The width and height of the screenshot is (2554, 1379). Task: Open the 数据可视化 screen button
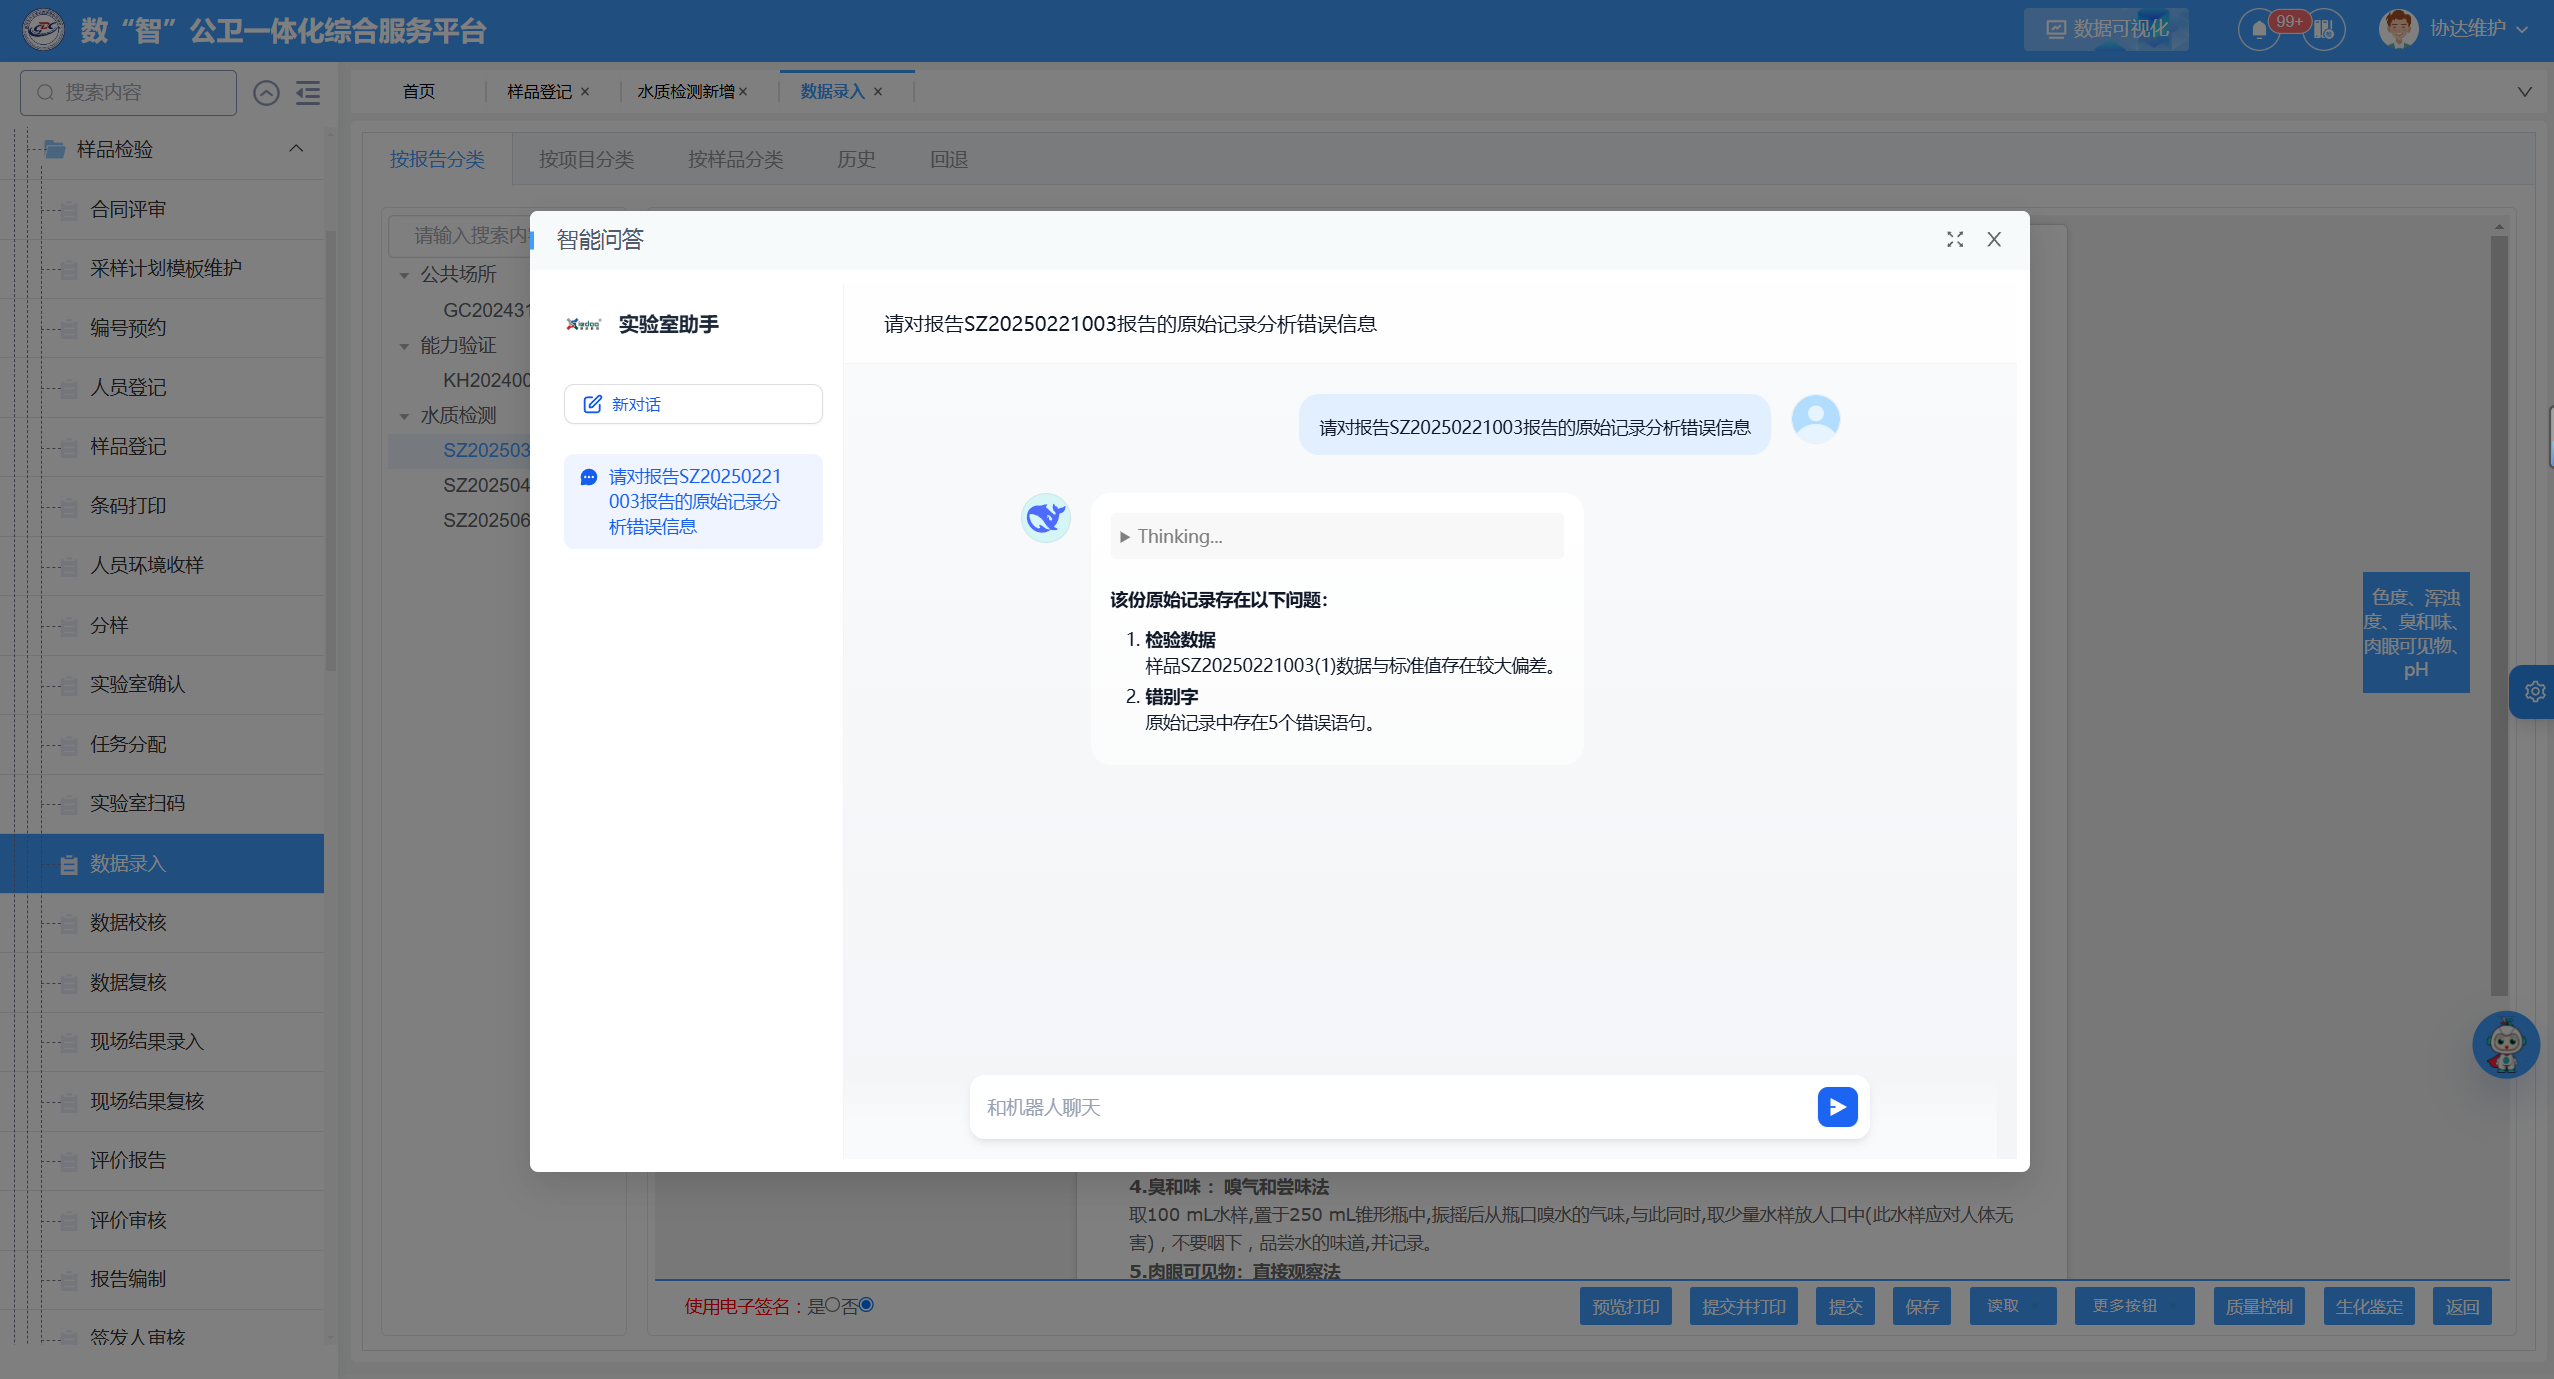2105,29
